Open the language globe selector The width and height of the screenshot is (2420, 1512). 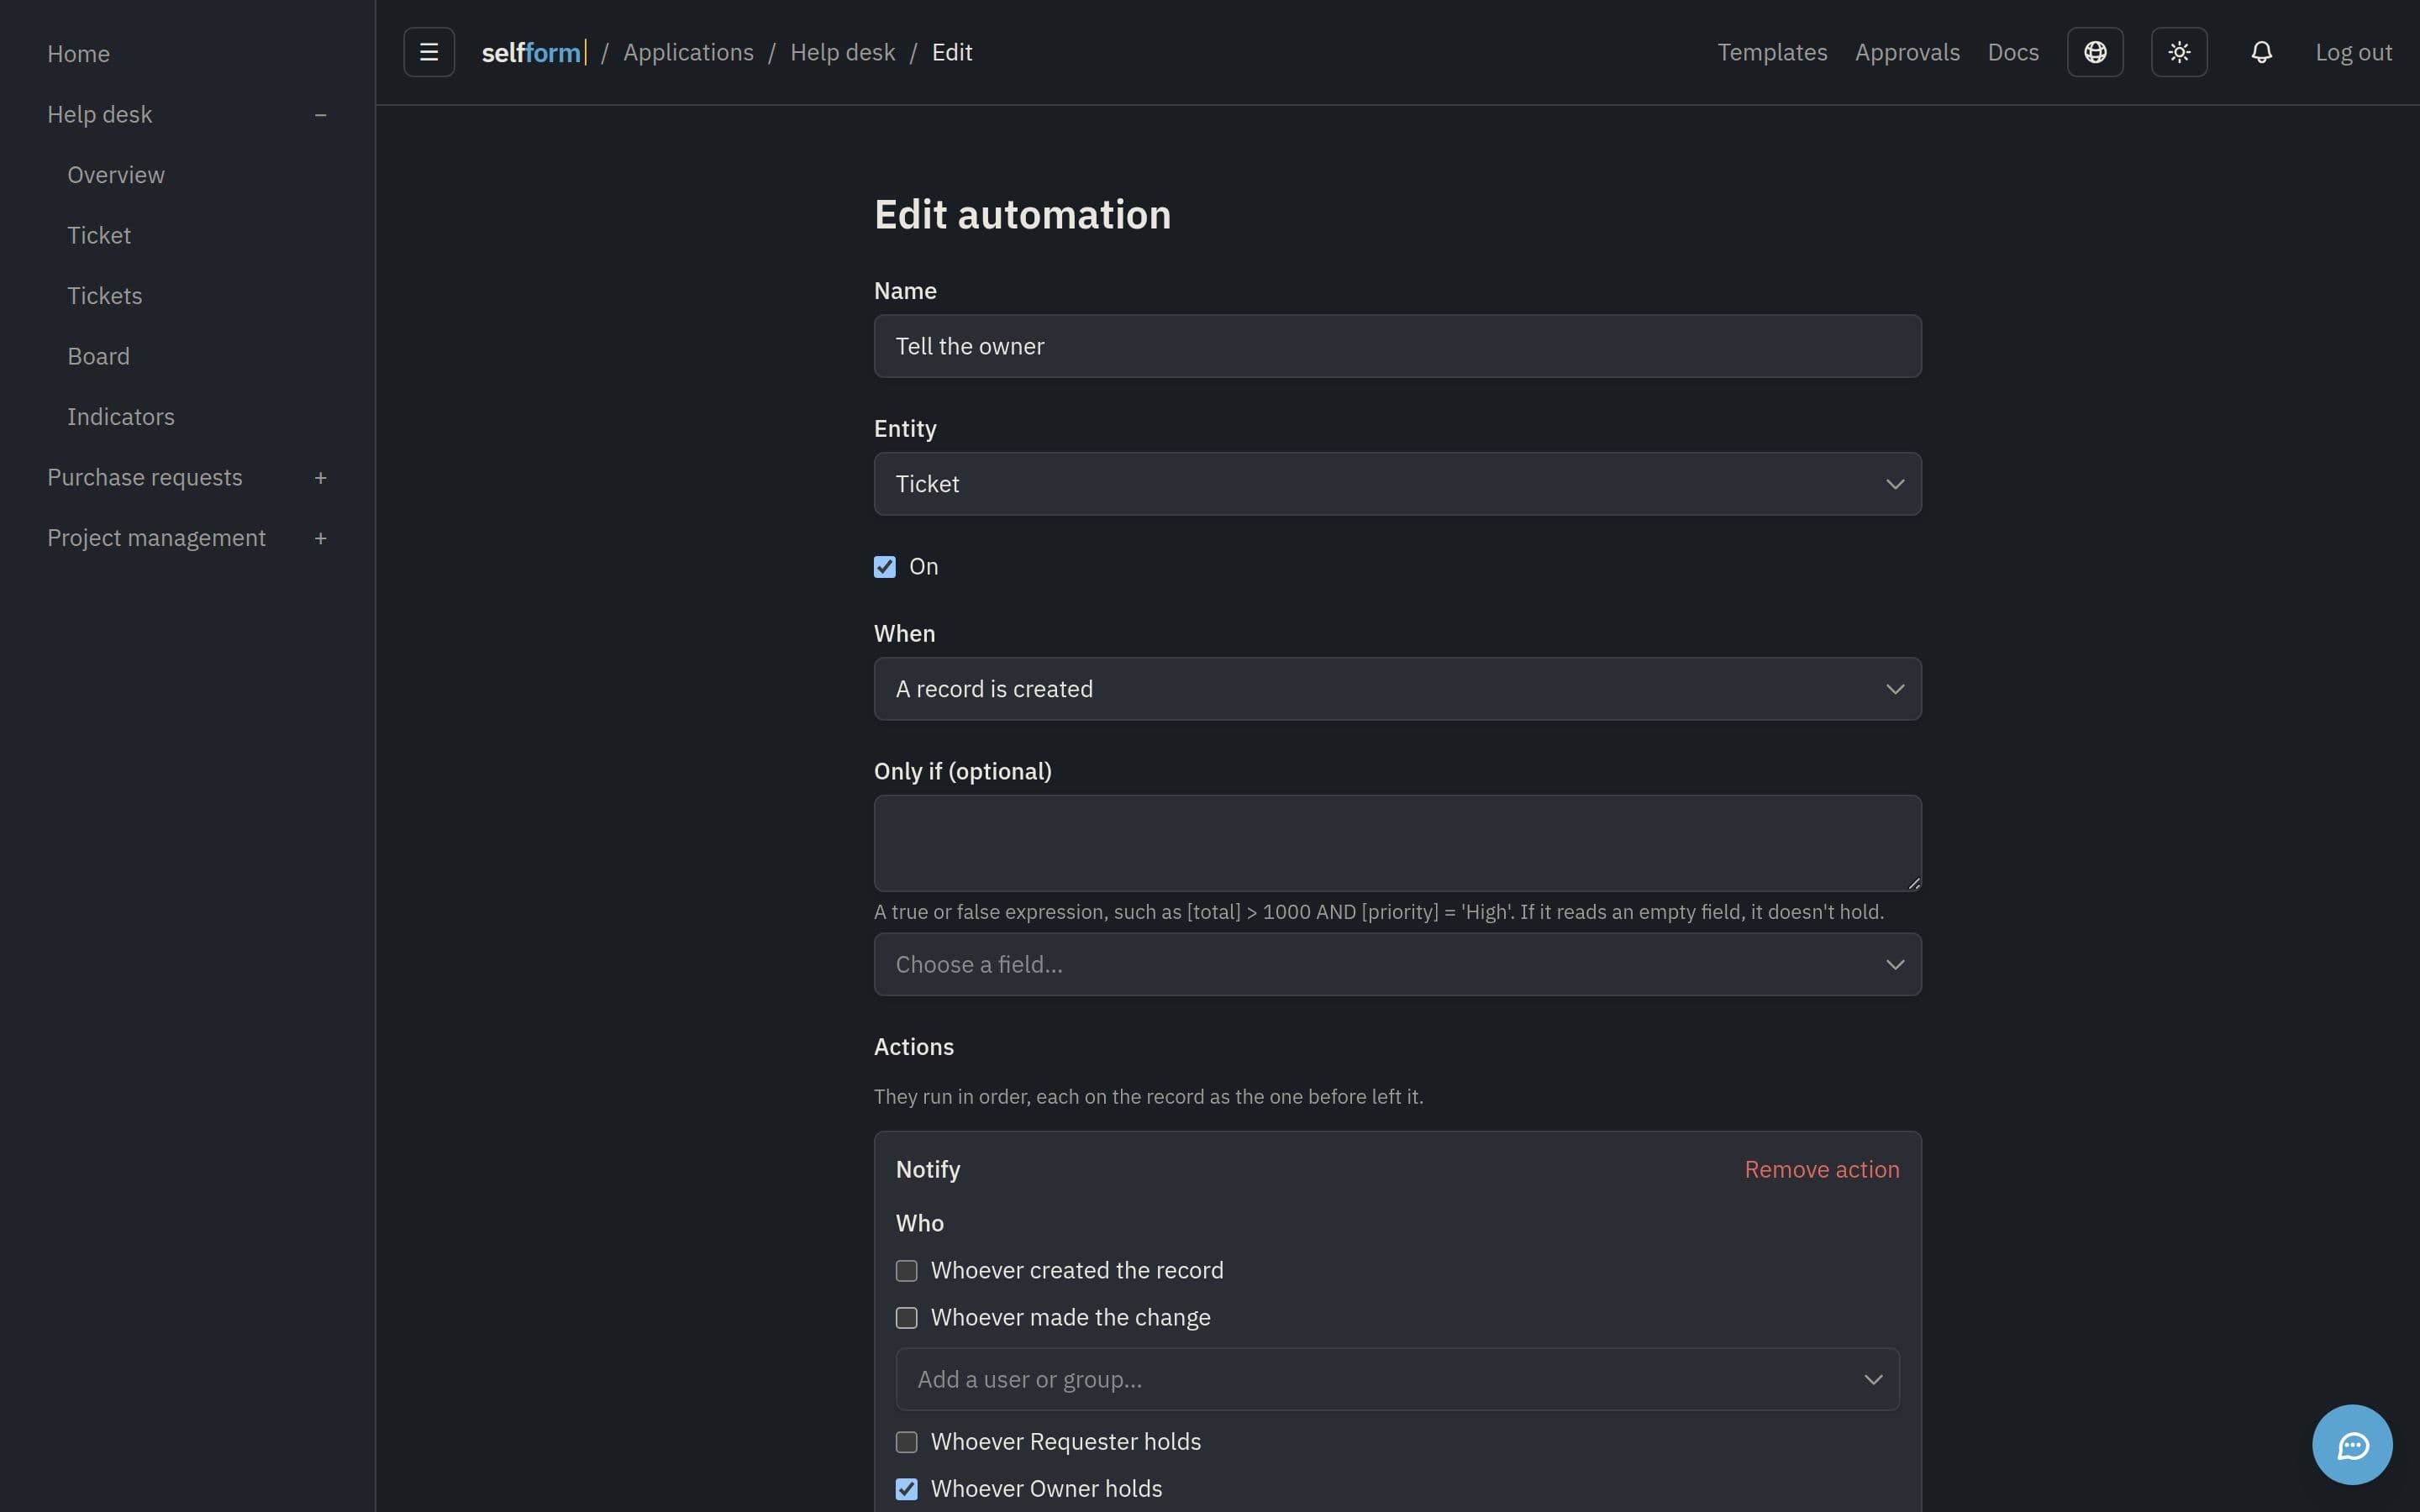tap(2095, 52)
